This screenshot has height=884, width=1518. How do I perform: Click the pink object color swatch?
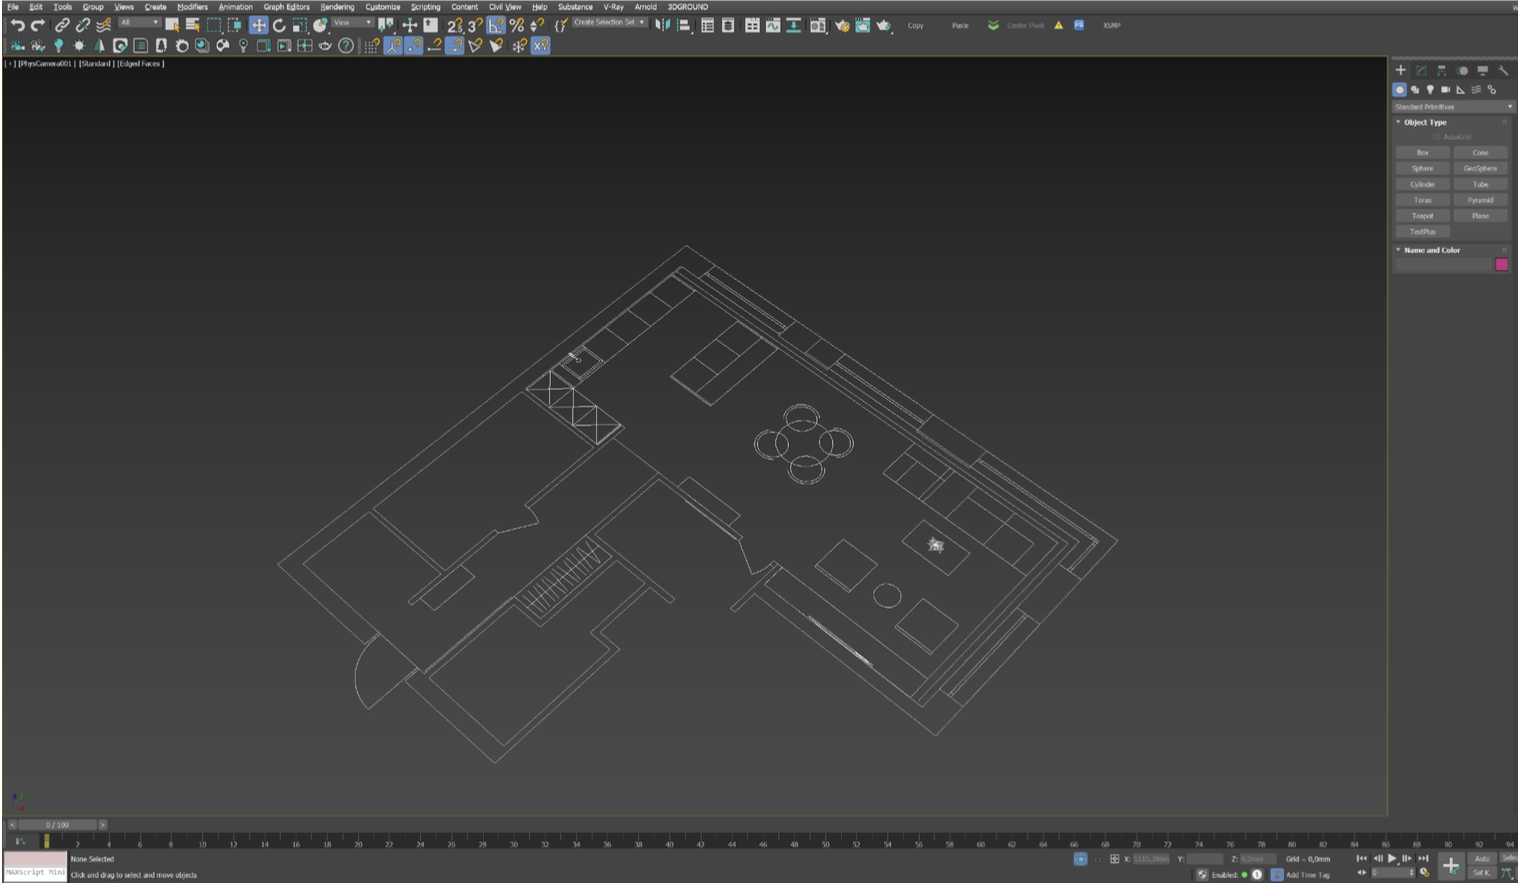point(1501,264)
